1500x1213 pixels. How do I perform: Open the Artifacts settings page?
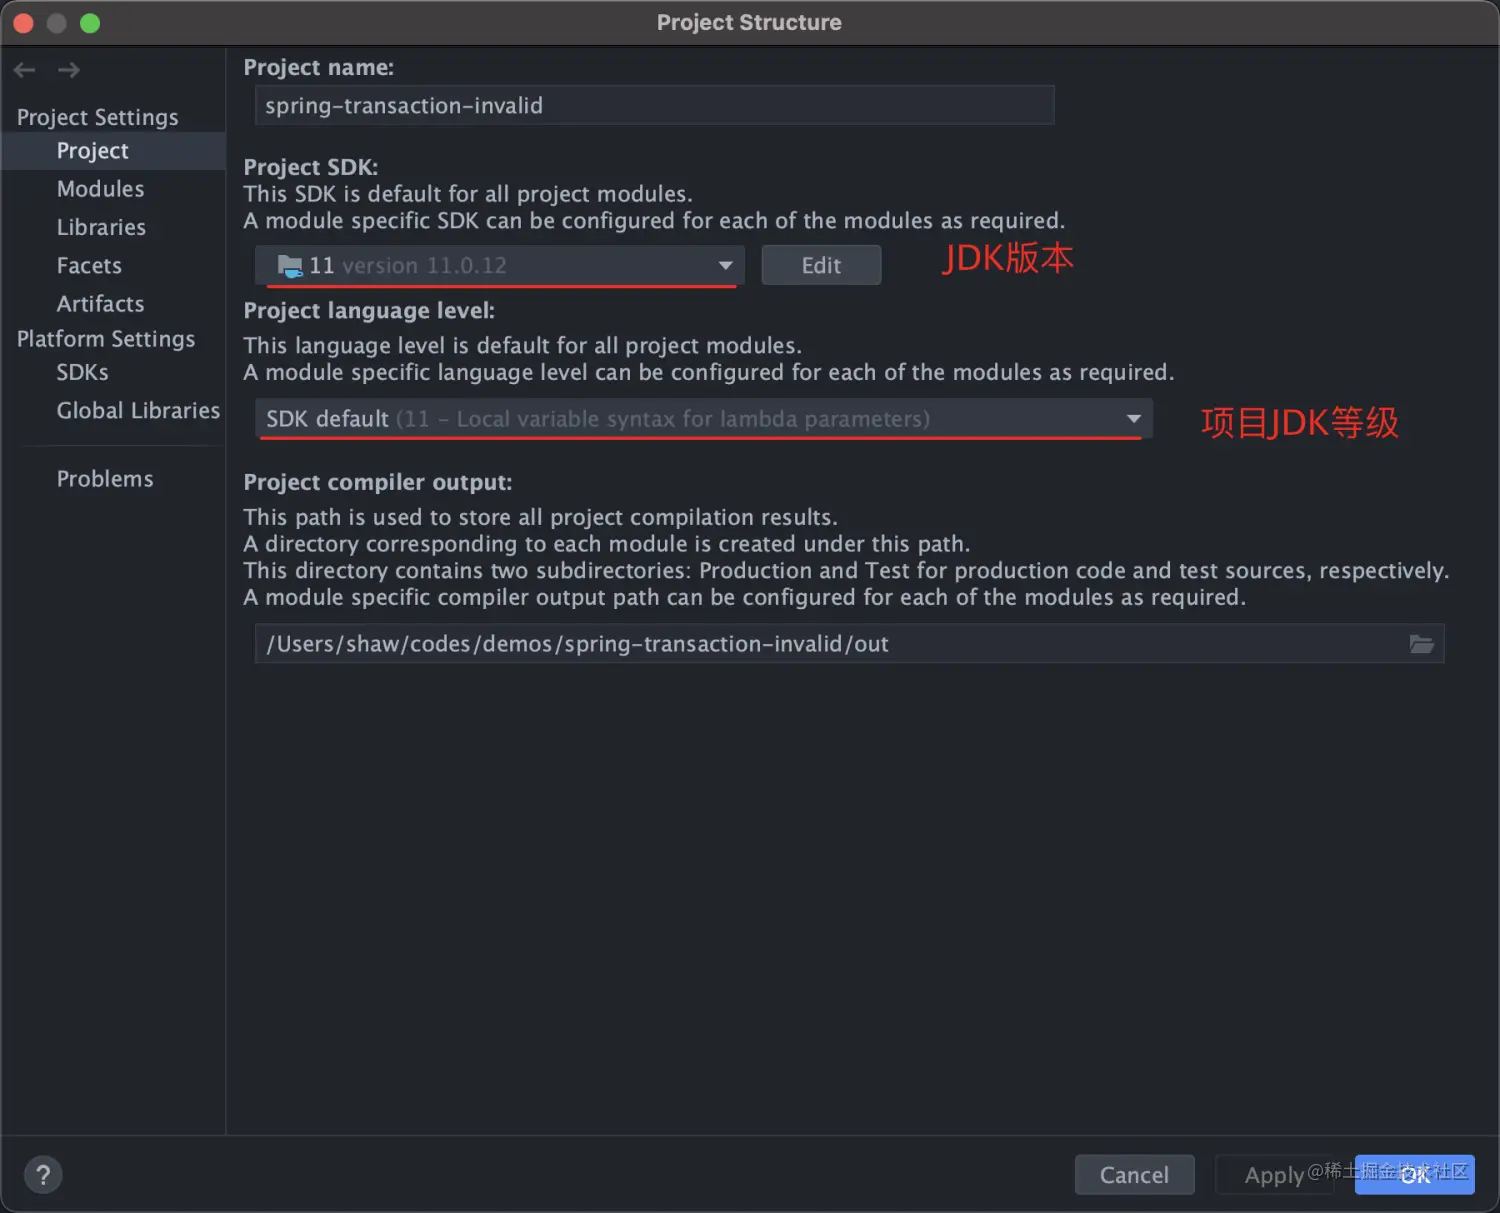coord(100,303)
